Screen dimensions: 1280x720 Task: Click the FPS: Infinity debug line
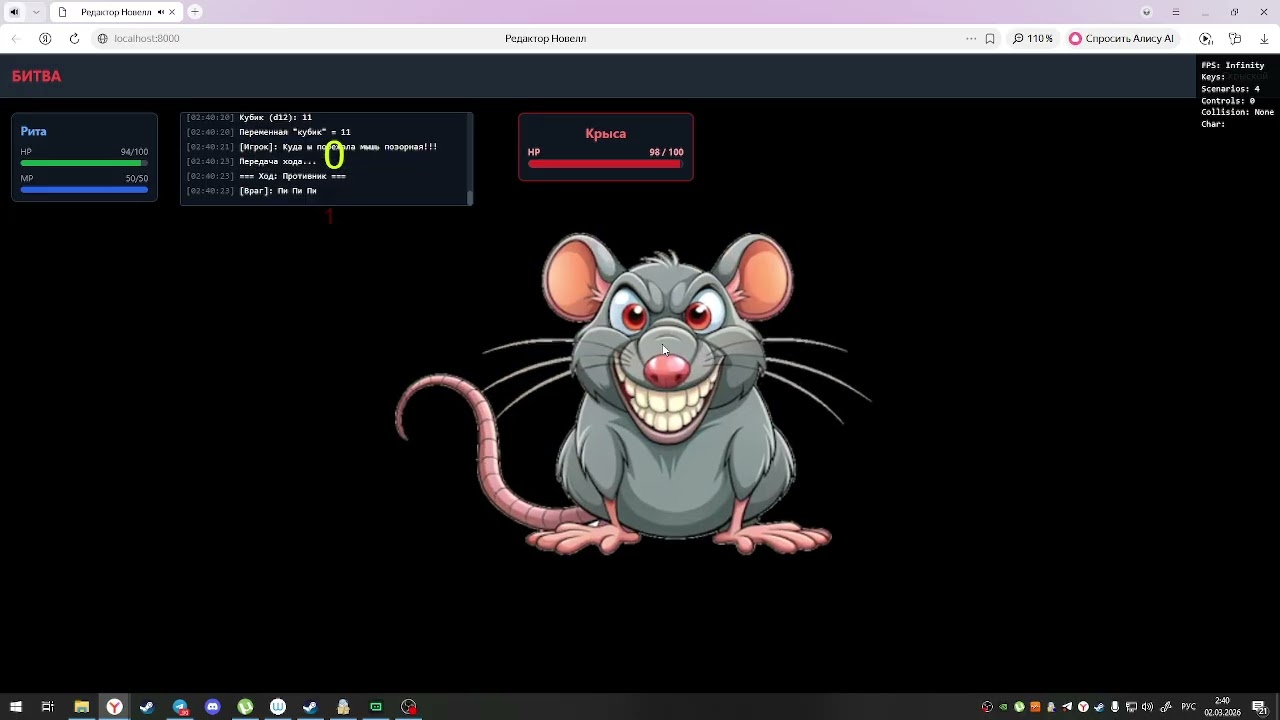coord(1232,65)
